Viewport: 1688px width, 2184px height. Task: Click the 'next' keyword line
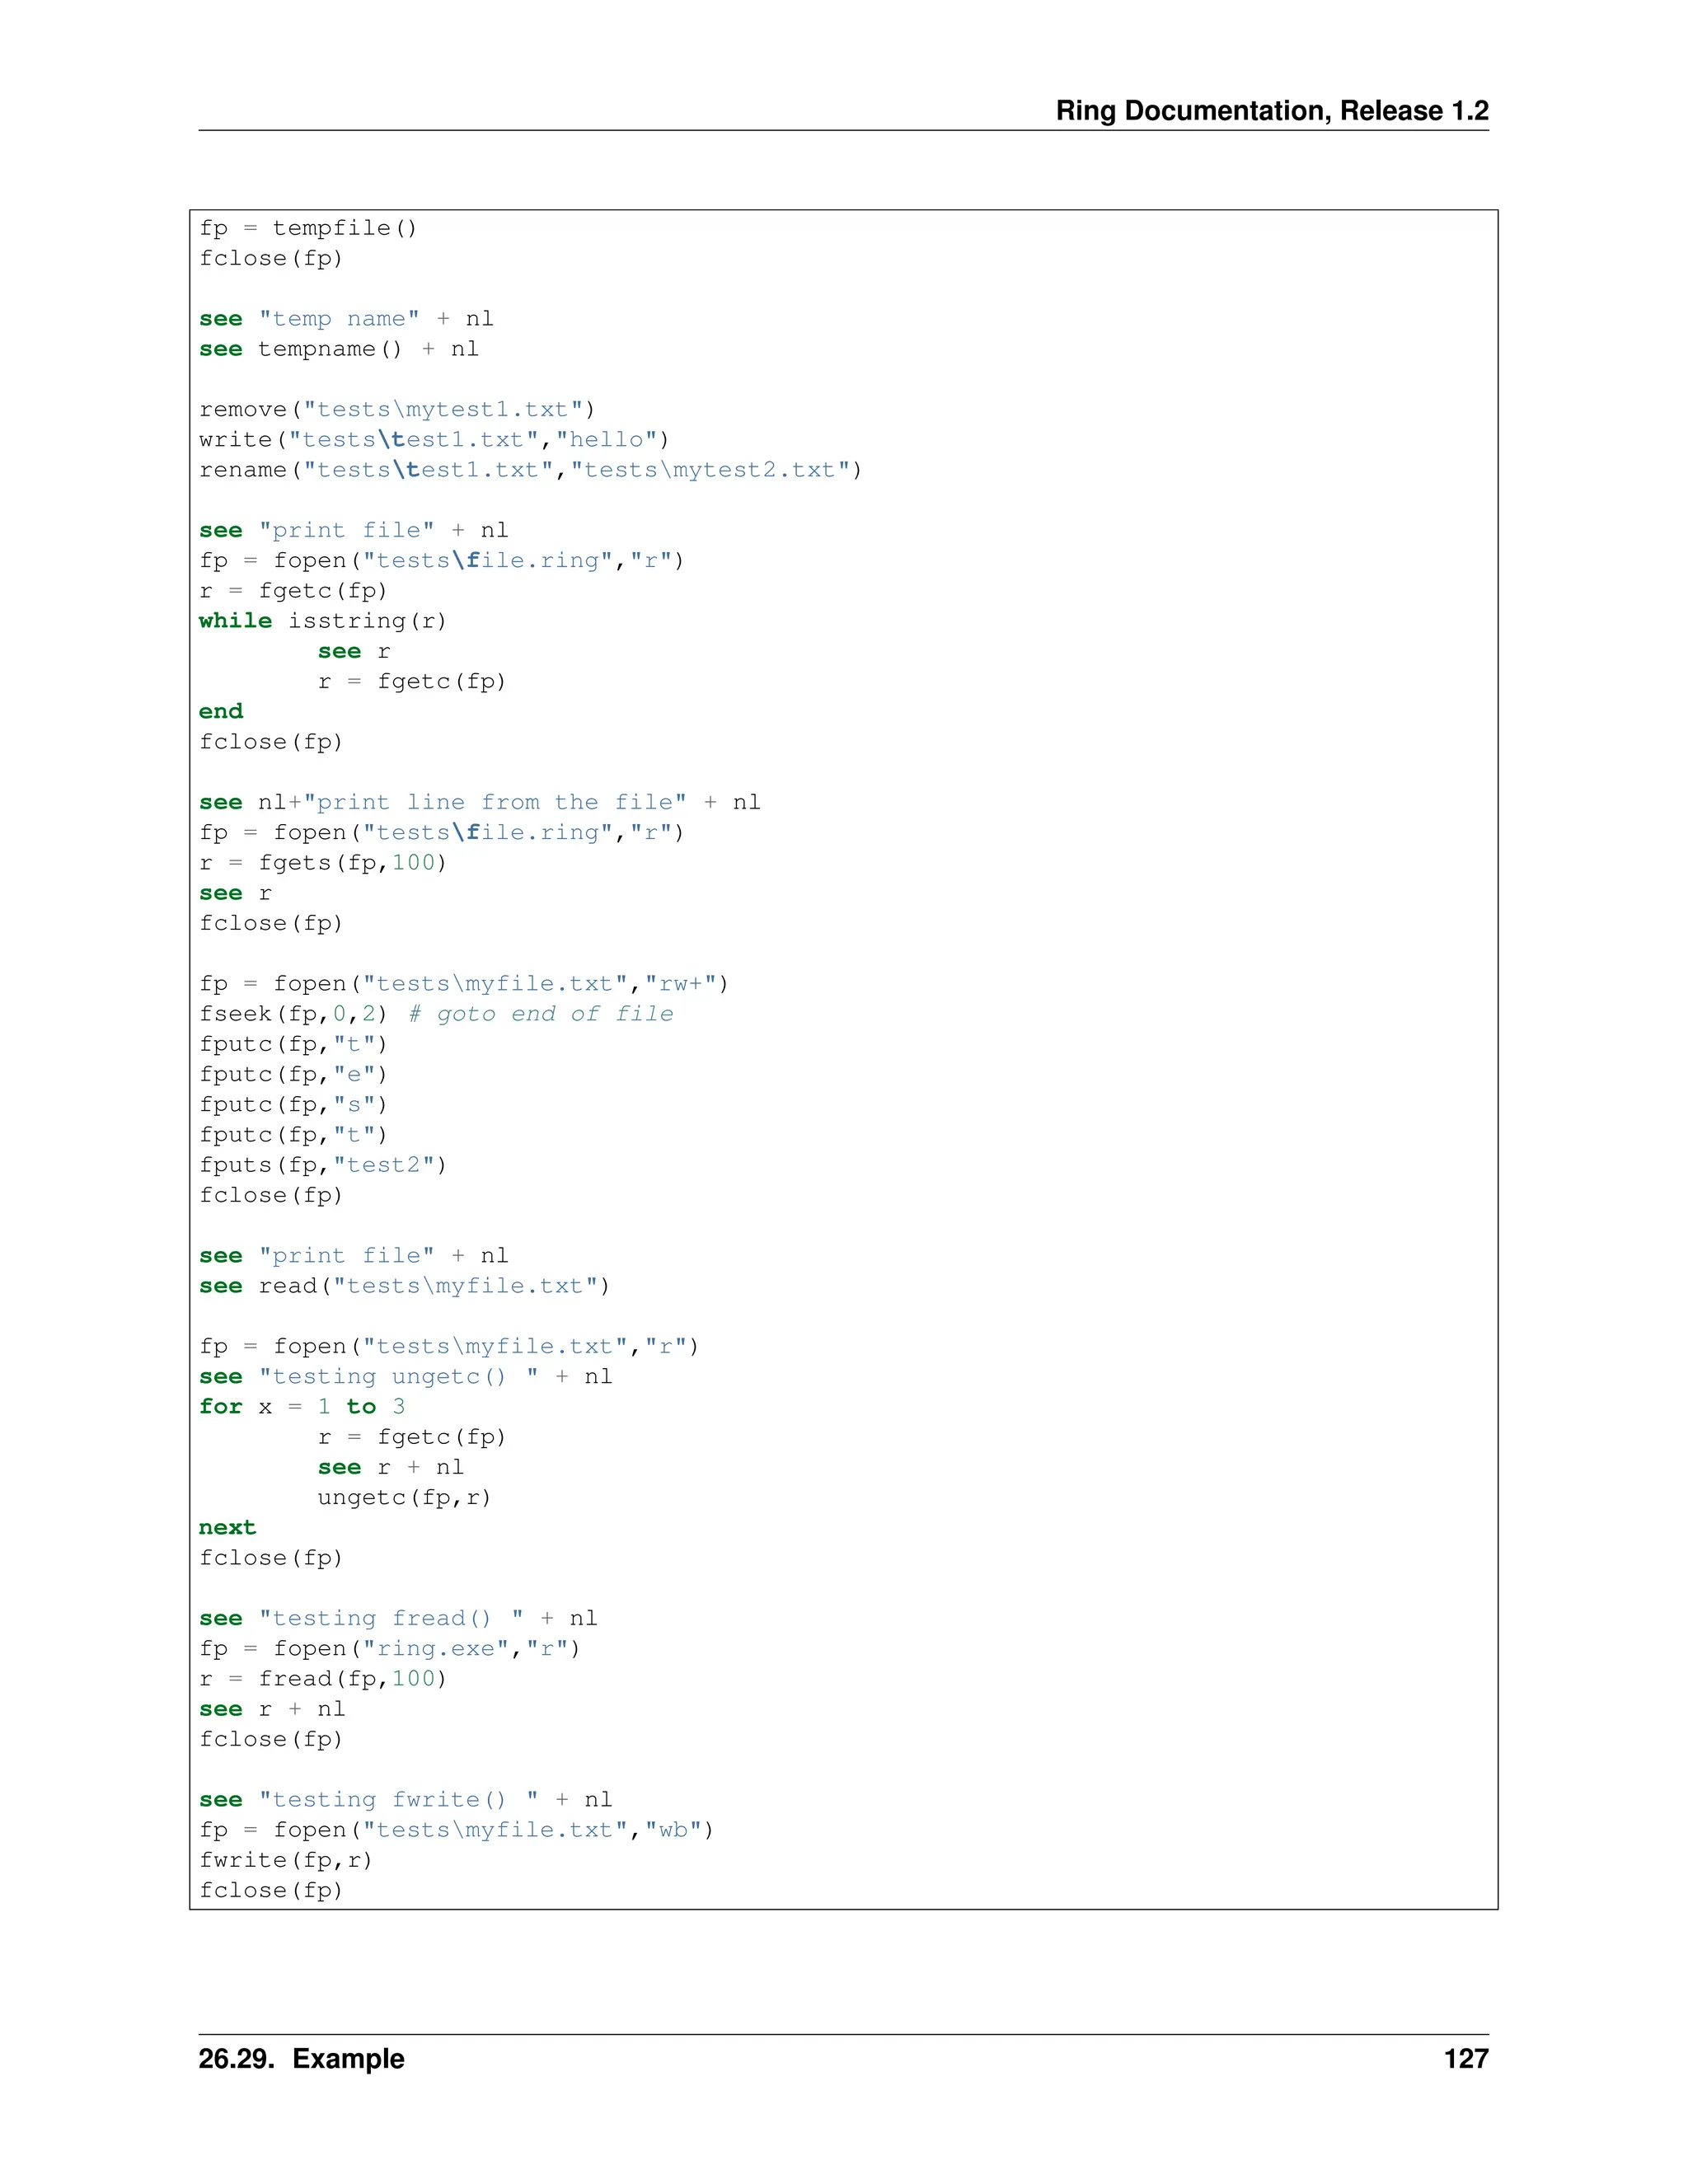(x=227, y=1527)
